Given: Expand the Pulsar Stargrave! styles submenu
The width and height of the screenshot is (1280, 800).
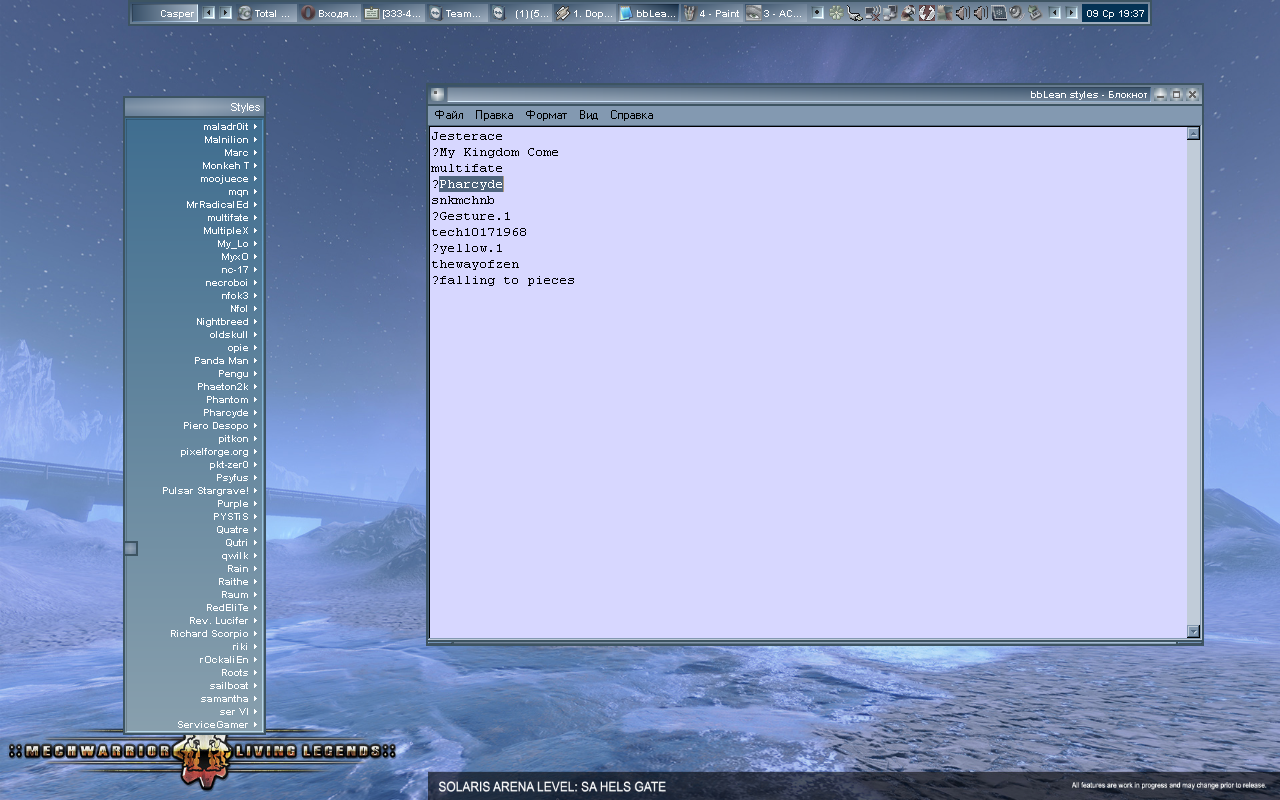Looking at the screenshot, I should tap(194, 491).
